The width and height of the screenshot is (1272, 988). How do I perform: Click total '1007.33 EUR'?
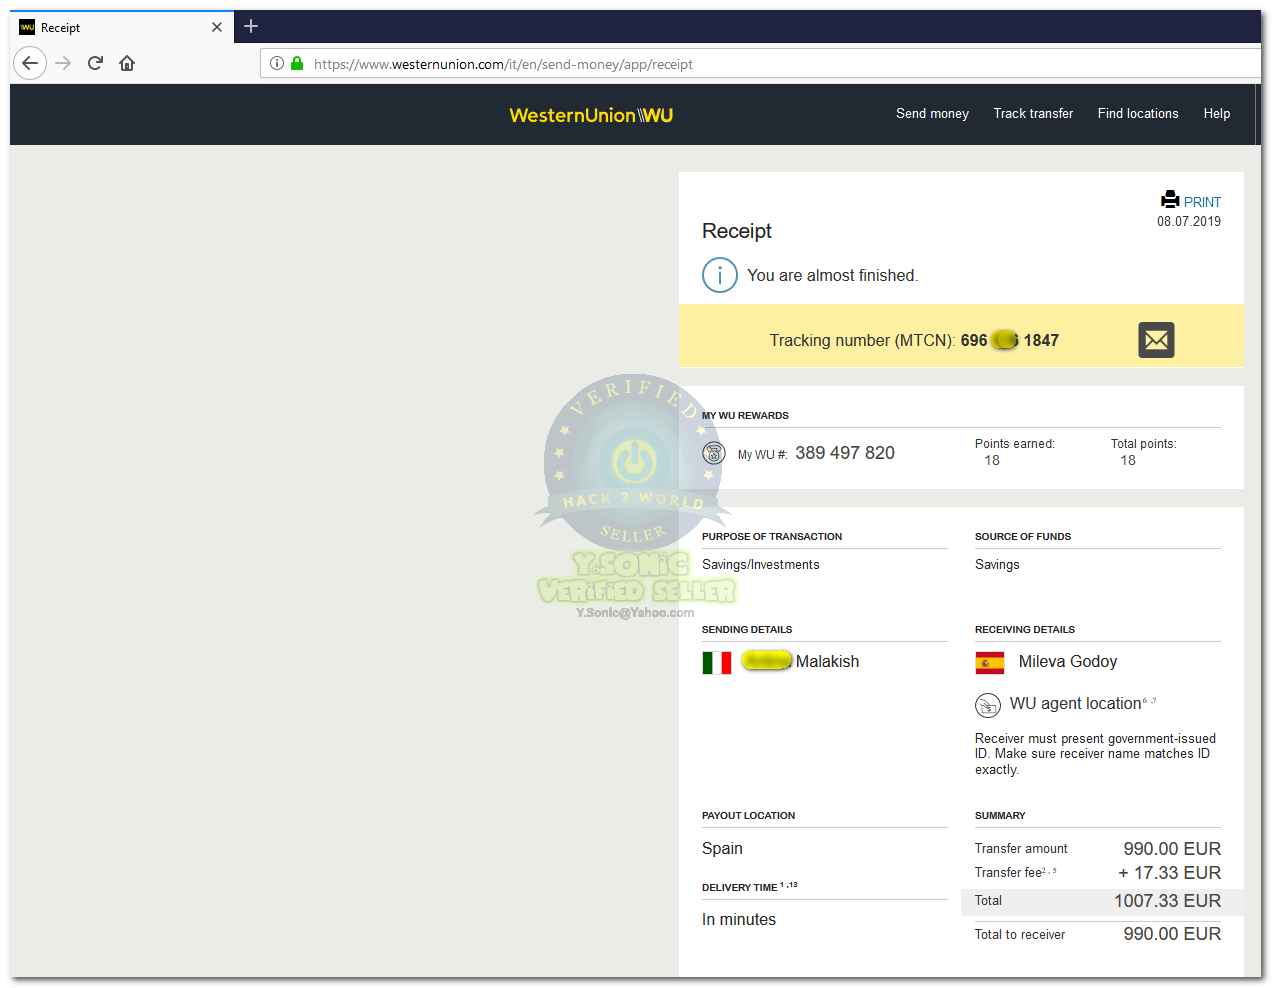pos(1167,901)
